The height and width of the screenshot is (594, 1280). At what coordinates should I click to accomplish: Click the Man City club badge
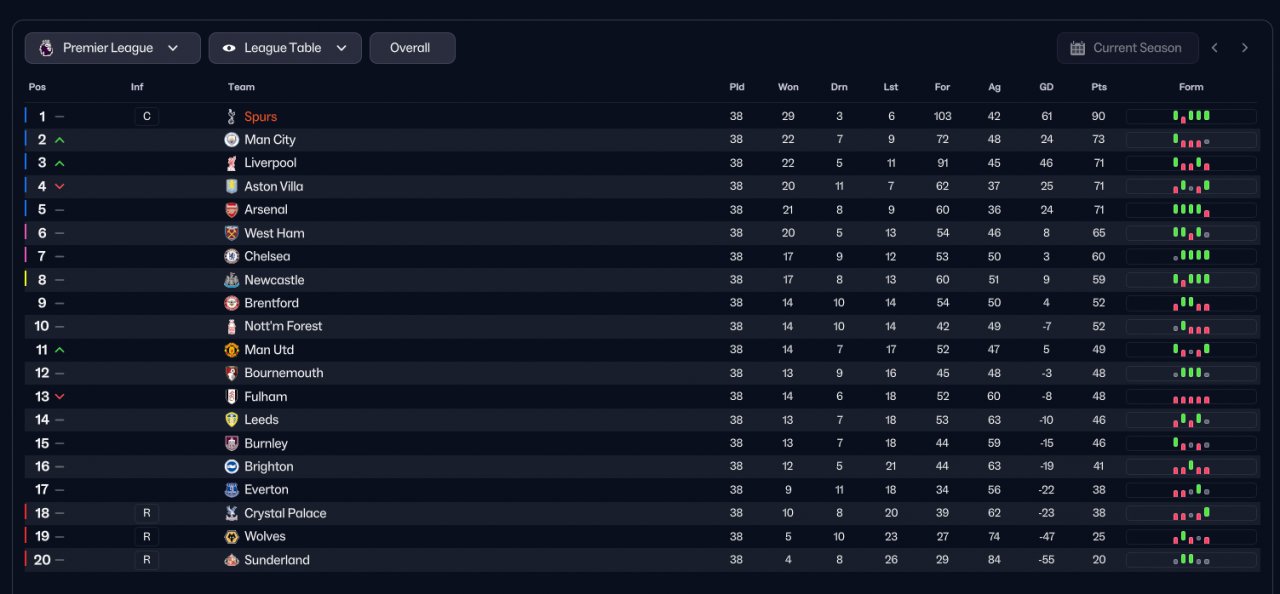232,140
